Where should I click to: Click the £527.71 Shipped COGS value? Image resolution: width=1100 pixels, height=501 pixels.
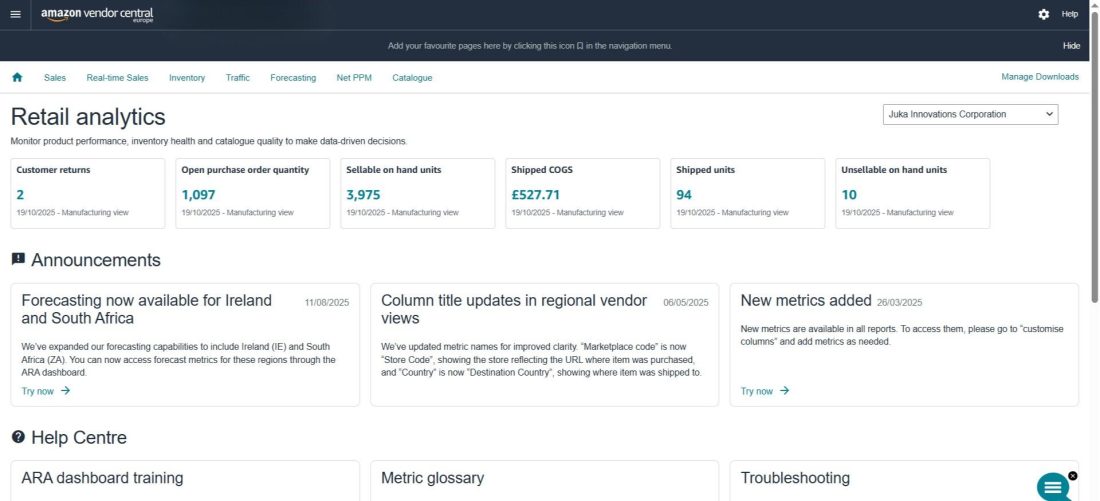coord(535,195)
